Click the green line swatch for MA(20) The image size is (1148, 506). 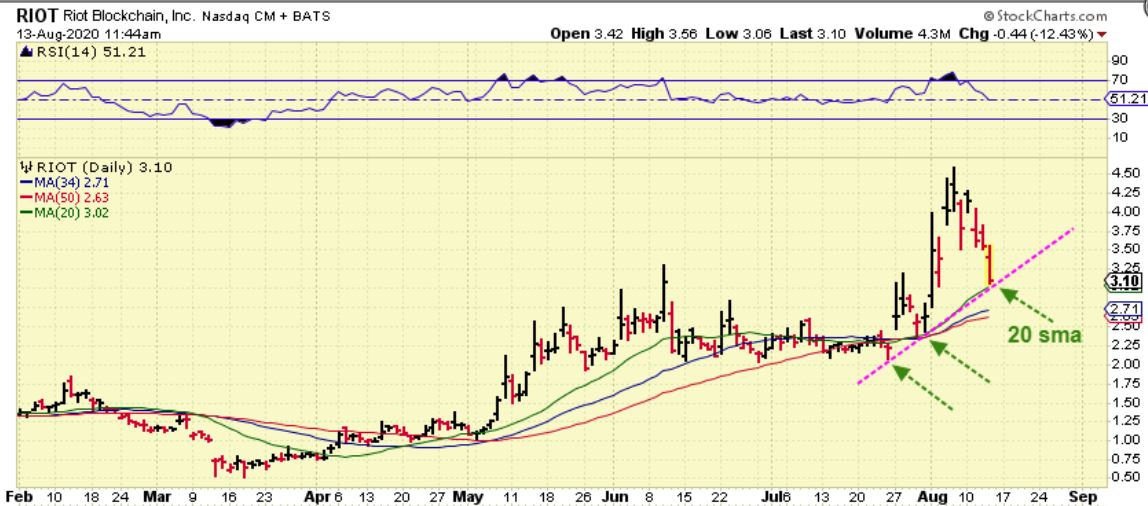point(25,213)
